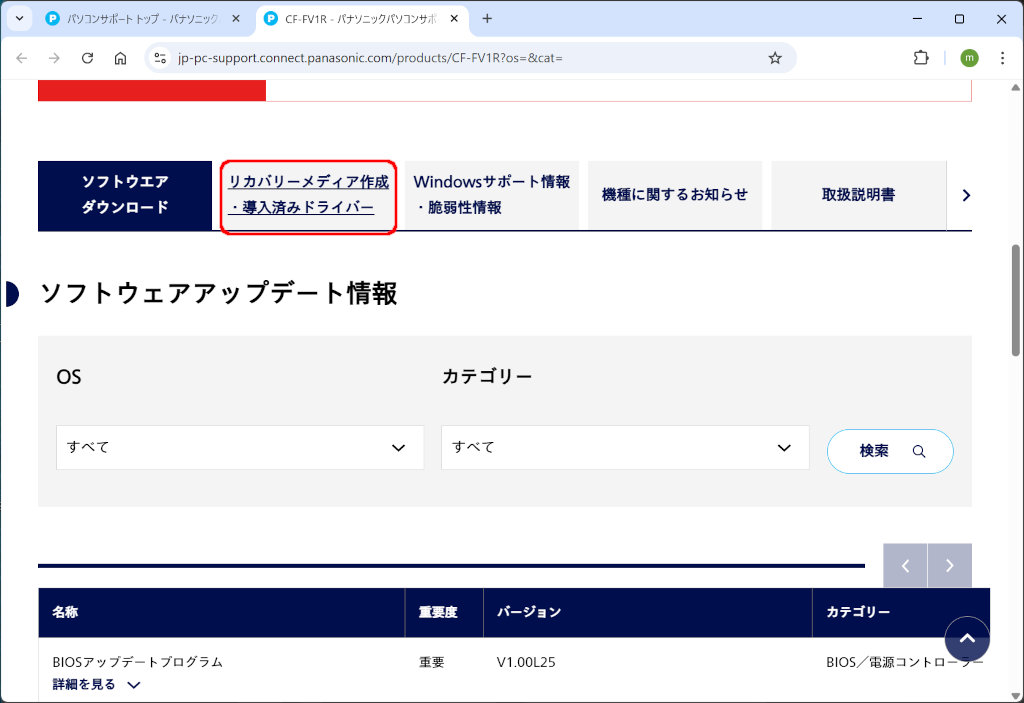Screen dimensions: 1024x703
Task: Click the V1.00L25 version cell
Action: click(x=526, y=662)
